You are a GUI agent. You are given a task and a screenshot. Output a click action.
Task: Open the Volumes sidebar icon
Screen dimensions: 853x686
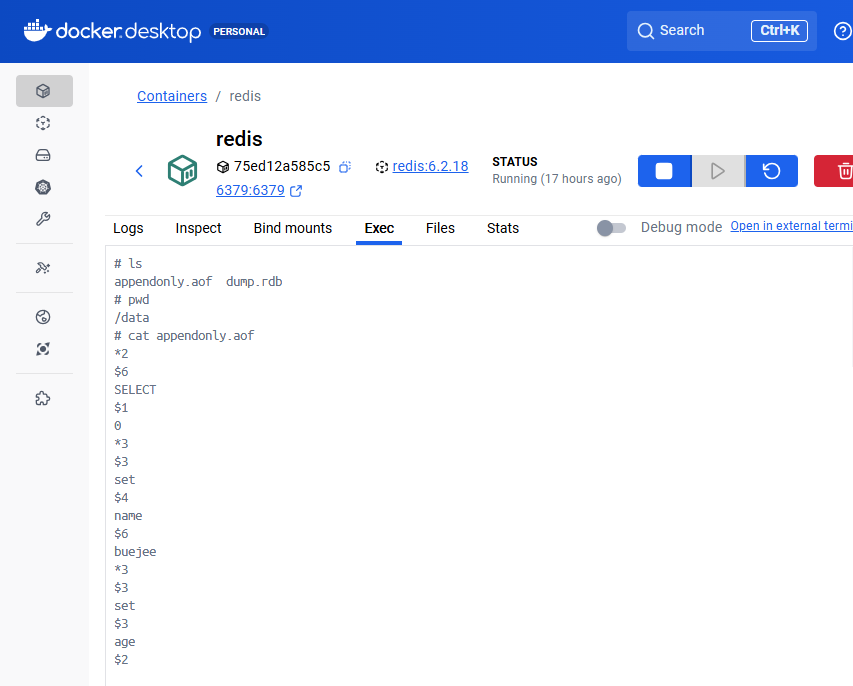[x=43, y=155]
